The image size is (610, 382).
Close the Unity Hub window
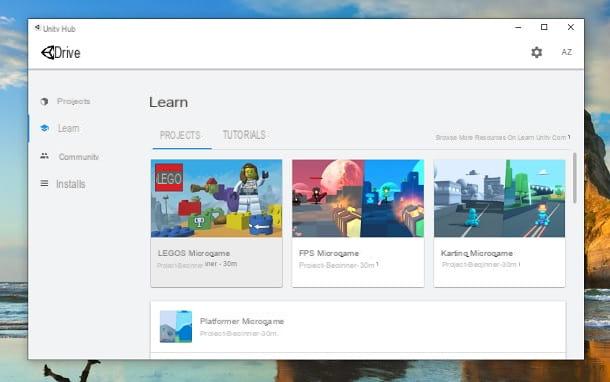(x=571, y=27)
